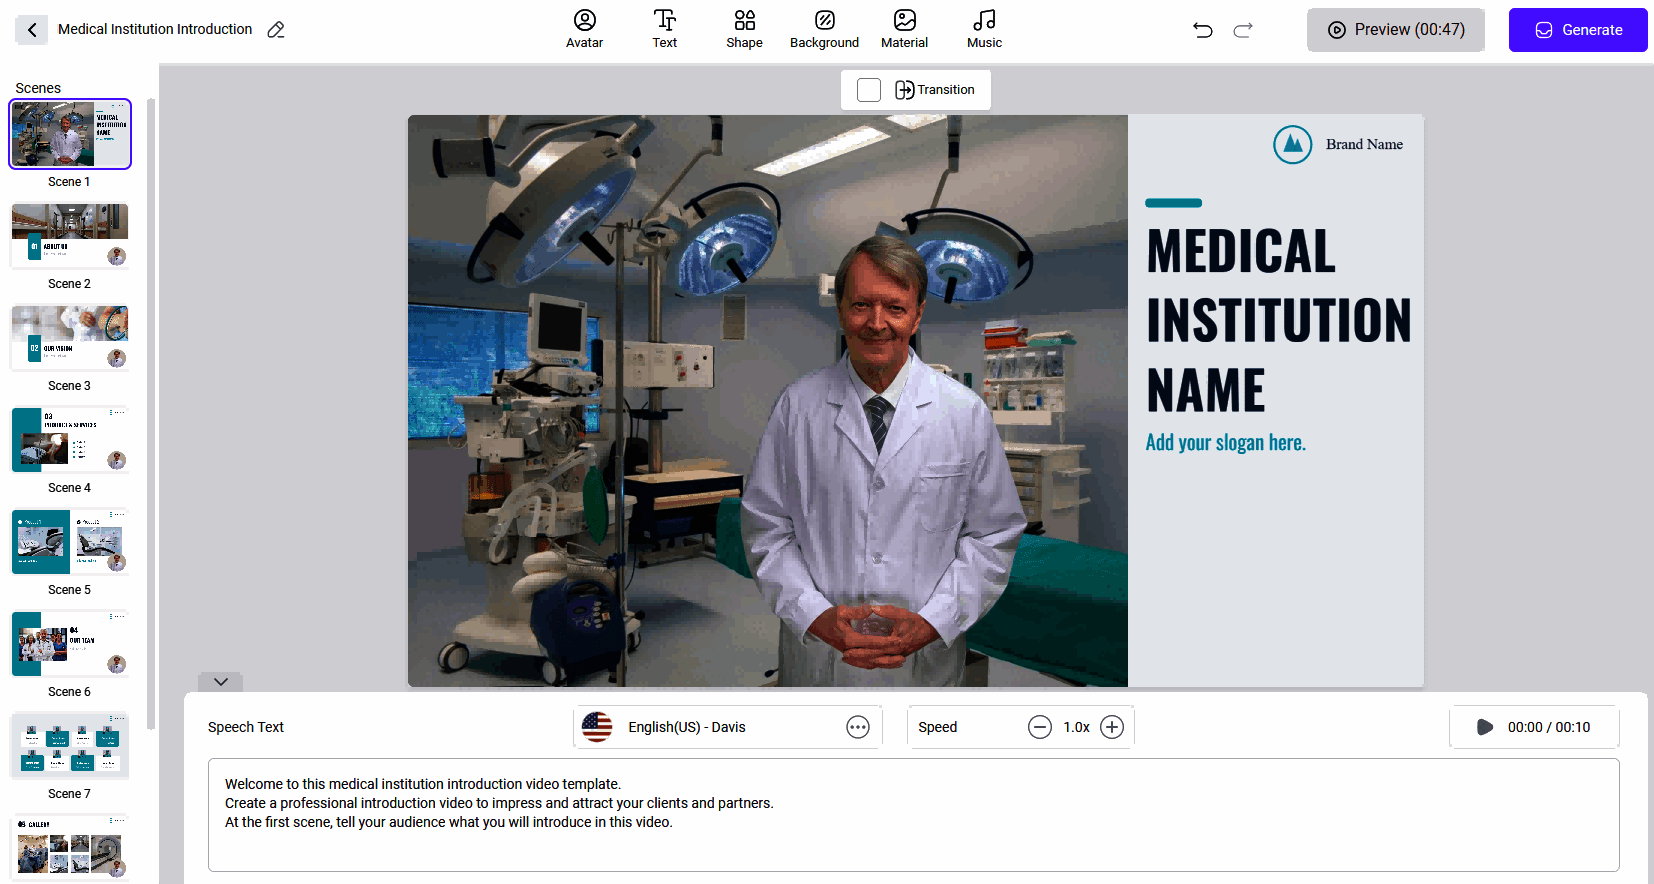Edit the project title with pencil icon

point(276,30)
